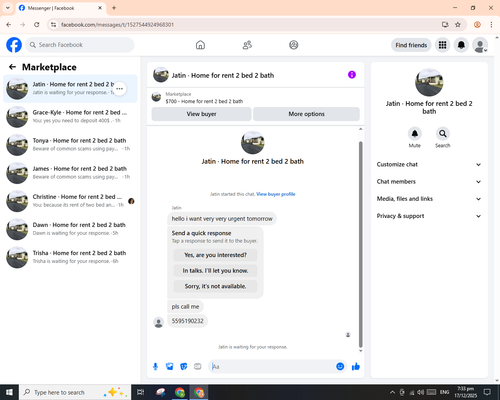This screenshot has height=400, width=500.
Task: Open Dawn conversation
Action: (x=70, y=229)
